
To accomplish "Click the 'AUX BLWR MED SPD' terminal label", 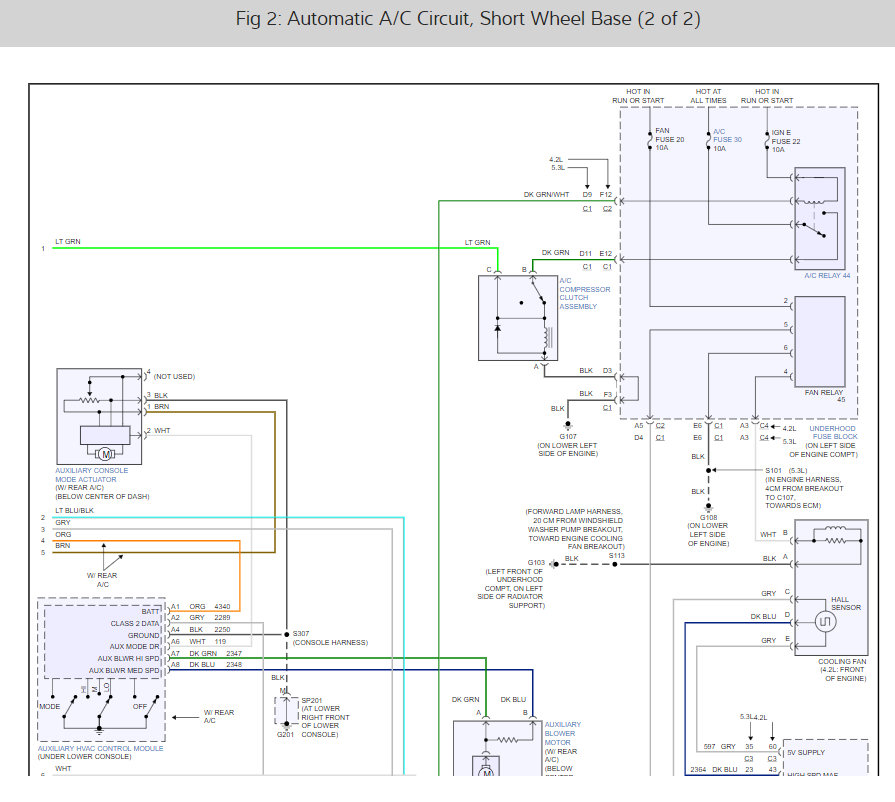I will [x=124, y=671].
